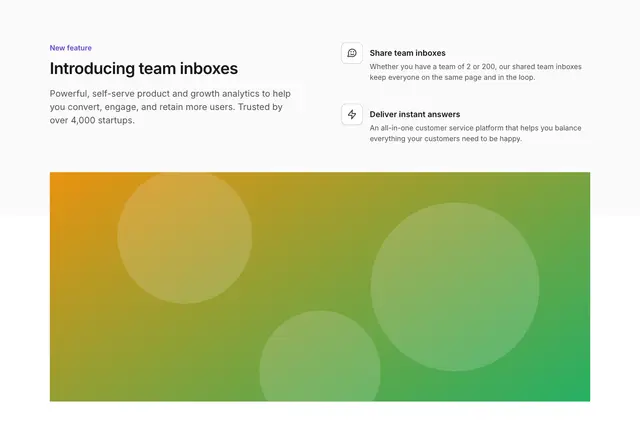Click the 'Deliver instant answers' title

point(415,114)
